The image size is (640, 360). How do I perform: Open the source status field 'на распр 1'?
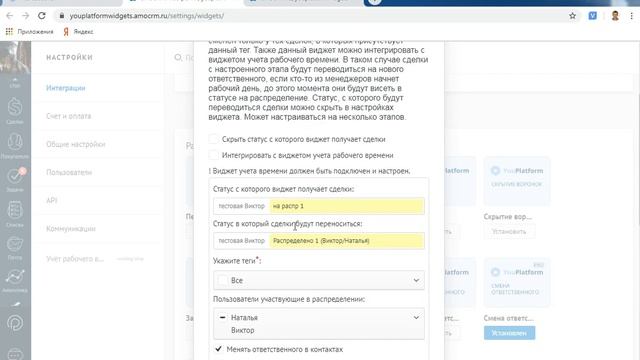pyautogui.click(x=347, y=206)
